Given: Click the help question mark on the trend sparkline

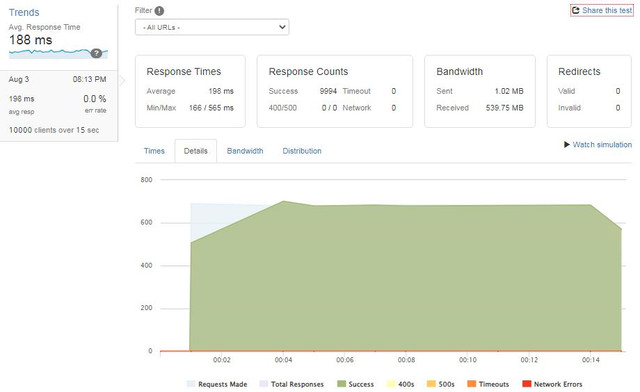Looking at the screenshot, I should pos(96,53).
